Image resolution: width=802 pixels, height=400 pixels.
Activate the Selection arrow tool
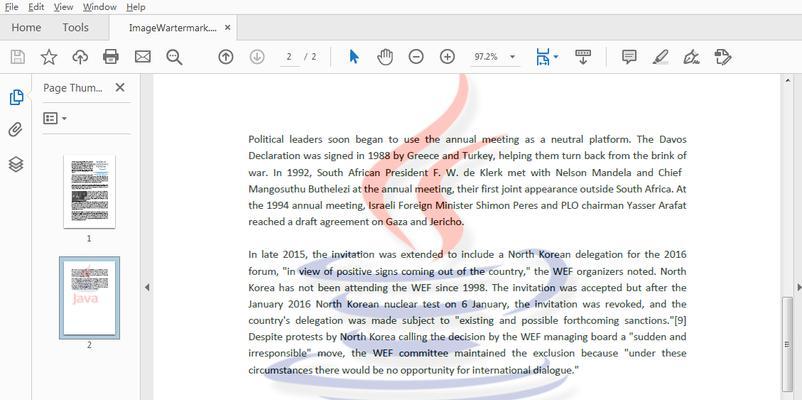point(354,56)
